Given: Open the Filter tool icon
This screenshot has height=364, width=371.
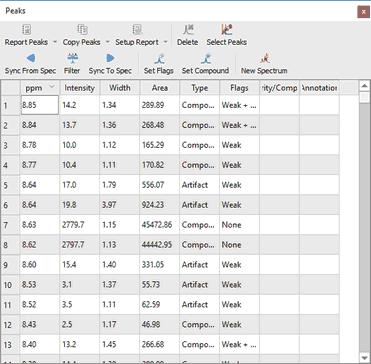Looking at the screenshot, I should pyautogui.click(x=72, y=59).
